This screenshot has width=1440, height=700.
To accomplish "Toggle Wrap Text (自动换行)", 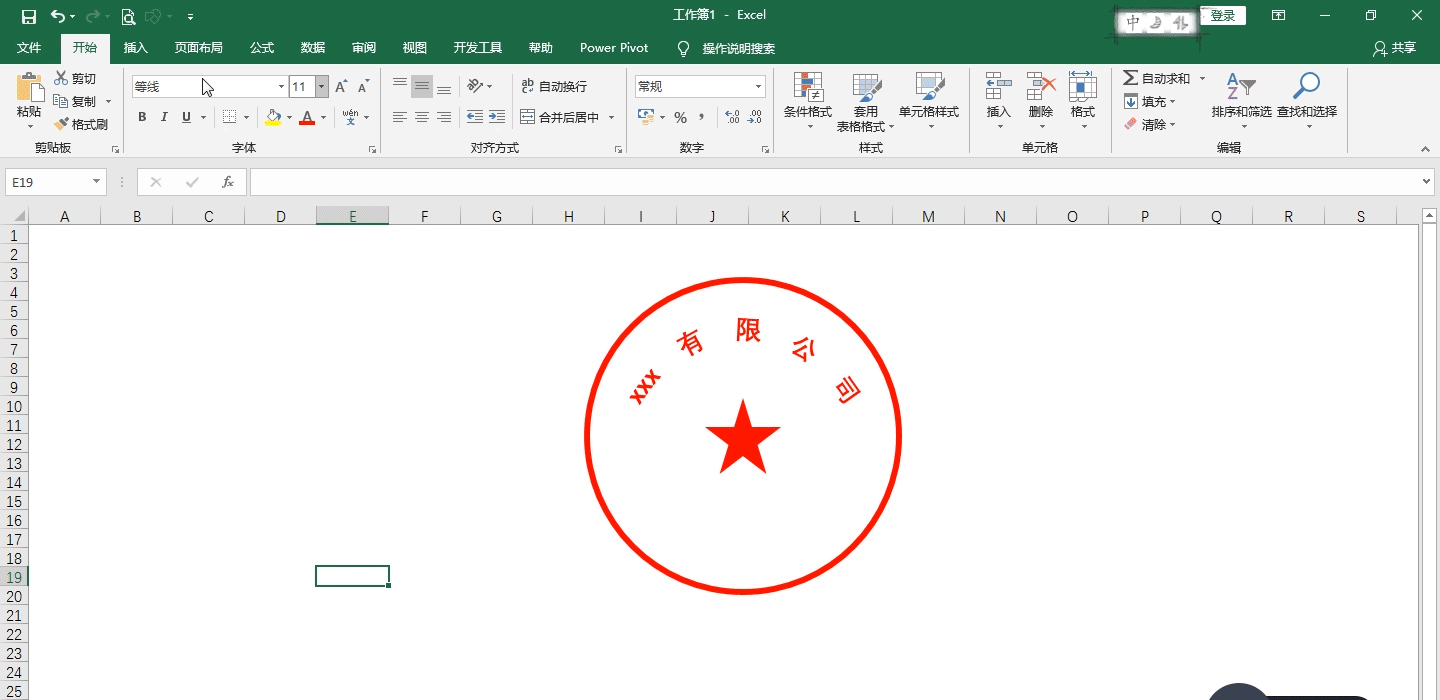I will [x=555, y=86].
